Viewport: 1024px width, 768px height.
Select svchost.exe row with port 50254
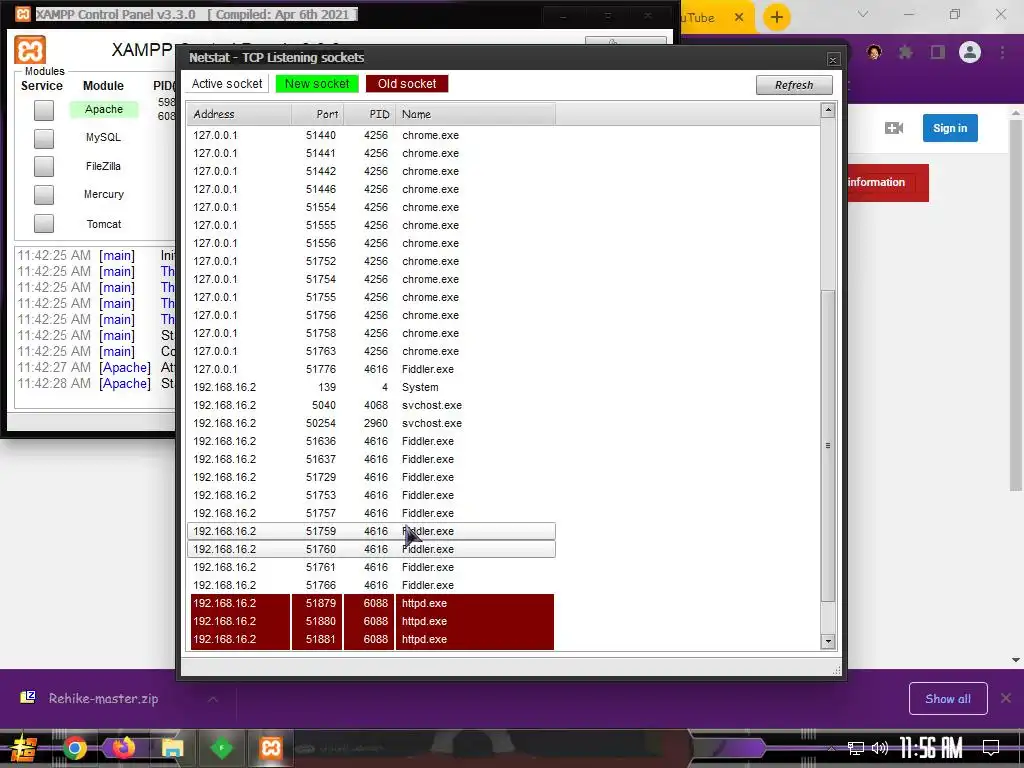pos(371,423)
